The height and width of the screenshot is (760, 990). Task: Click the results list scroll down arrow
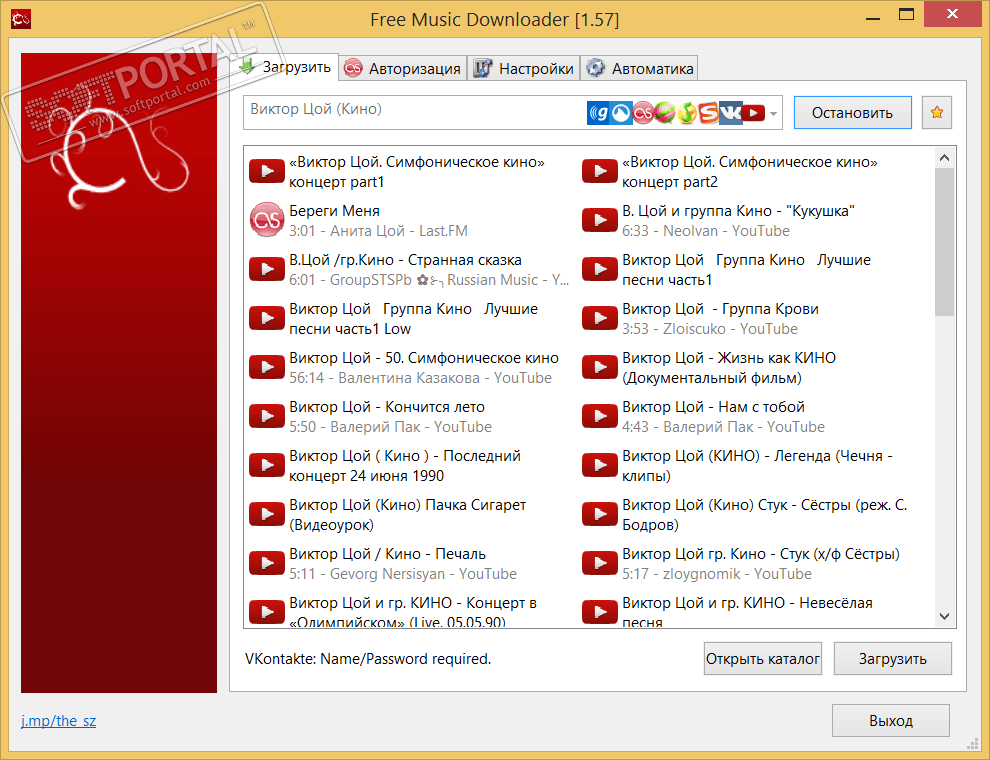coord(945,616)
